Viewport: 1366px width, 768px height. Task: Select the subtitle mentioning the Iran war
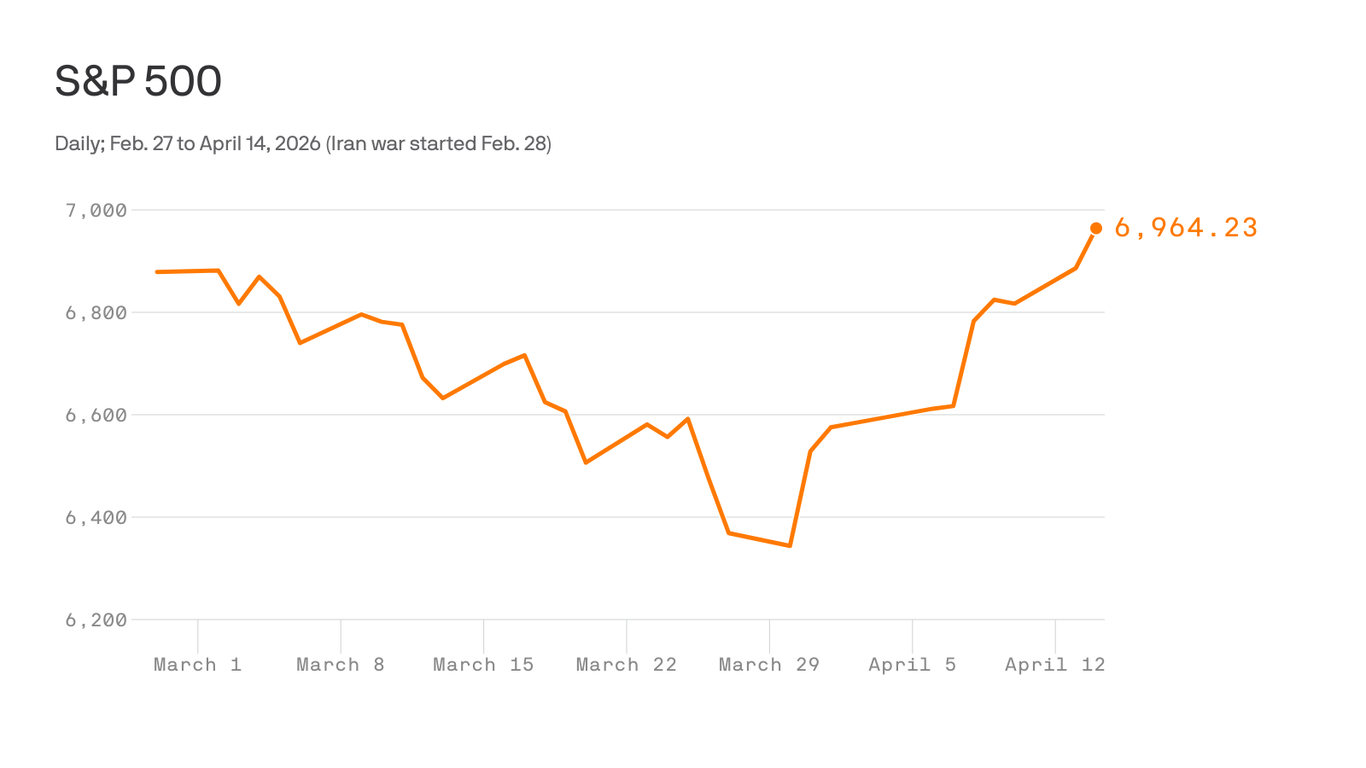point(302,144)
